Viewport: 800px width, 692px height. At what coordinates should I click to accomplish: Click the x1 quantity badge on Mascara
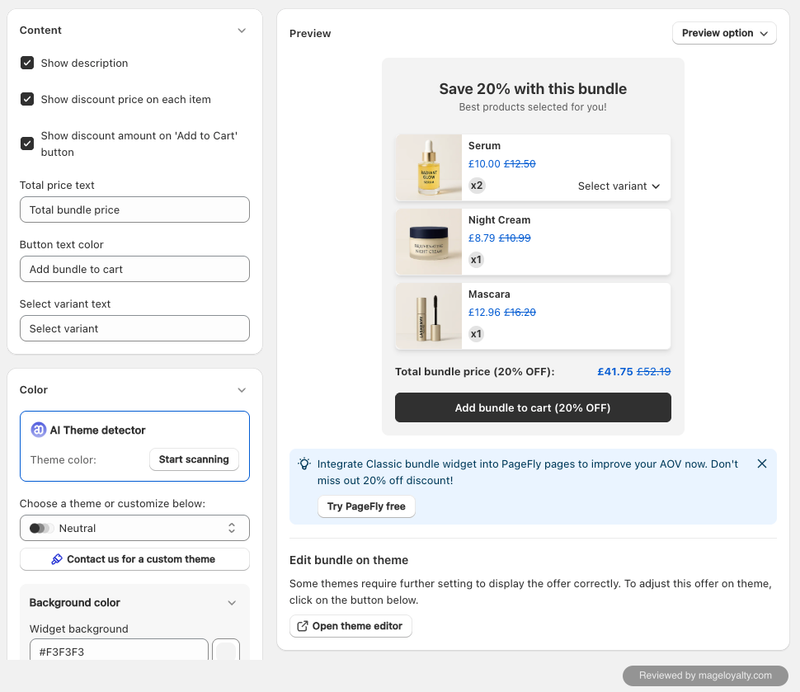coord(476,334)
